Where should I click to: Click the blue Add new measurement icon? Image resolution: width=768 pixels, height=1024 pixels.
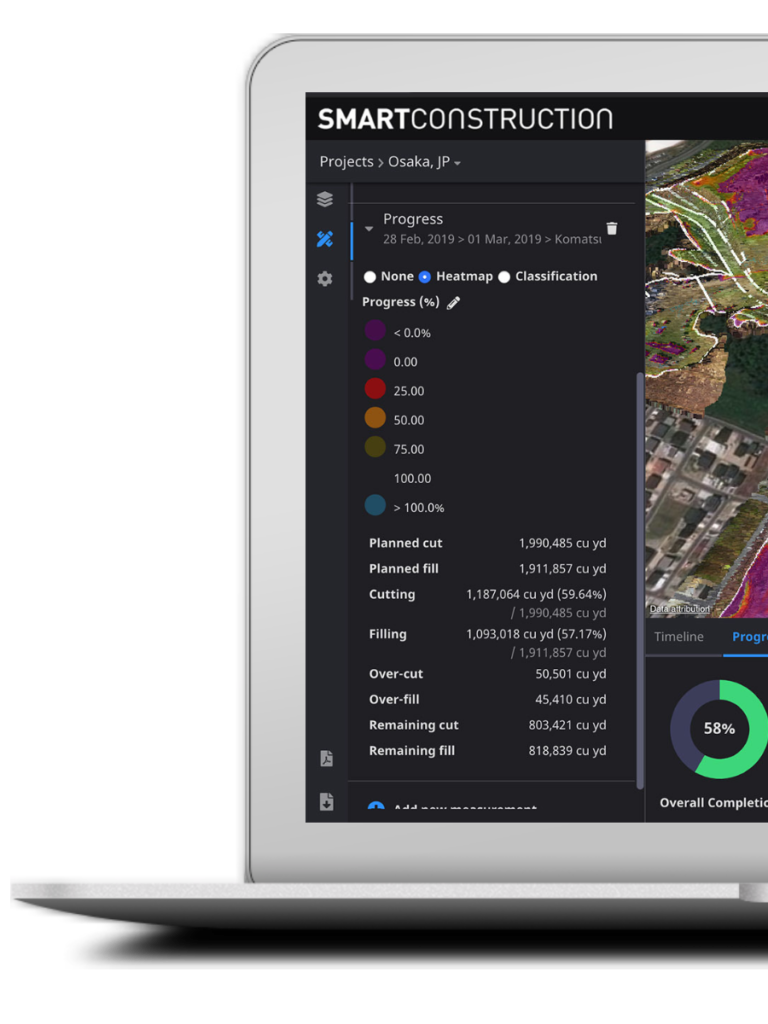pyautogui.click(x=376, y=806)
